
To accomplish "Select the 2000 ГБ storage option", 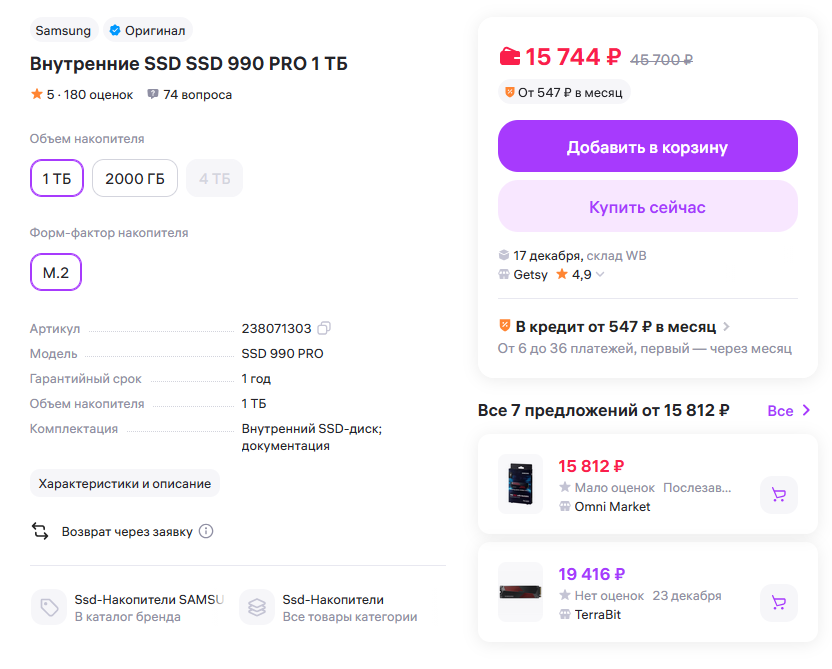I will (135, 179).
